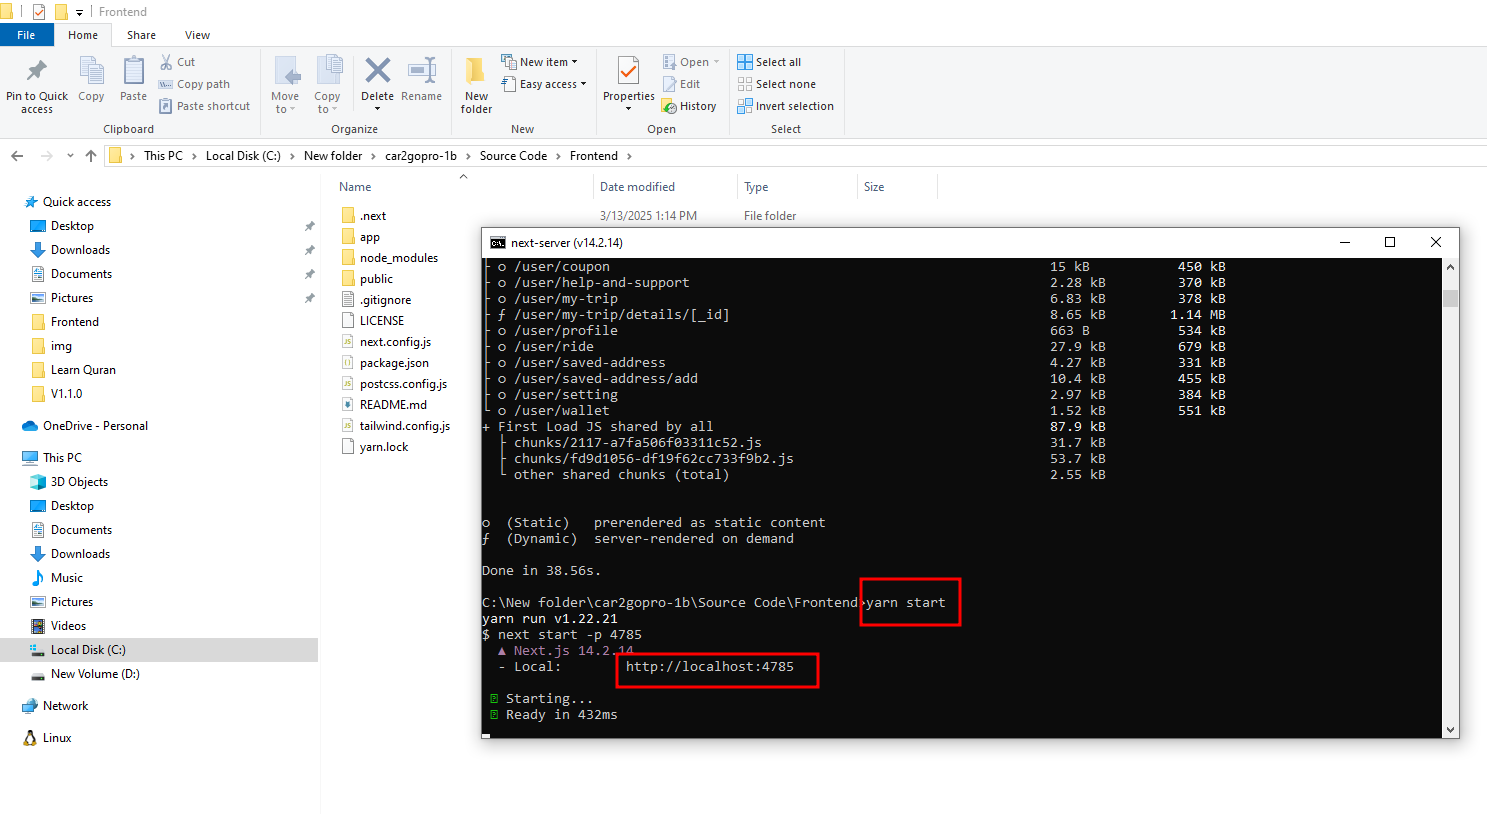This screenshot has height=814, width=1487.
Task: Open the .next folder
Action: [374, 216]
